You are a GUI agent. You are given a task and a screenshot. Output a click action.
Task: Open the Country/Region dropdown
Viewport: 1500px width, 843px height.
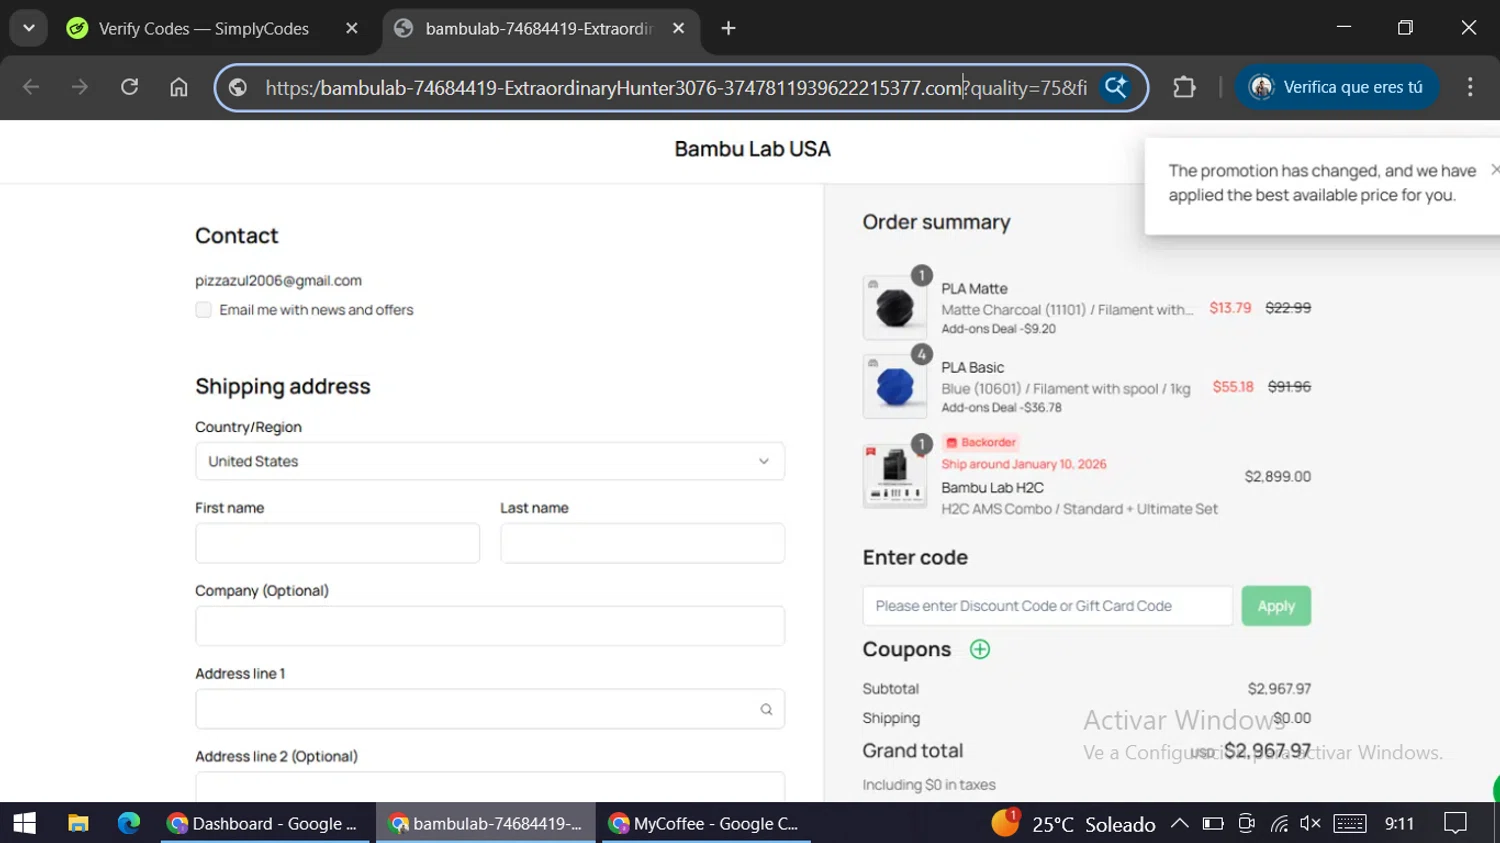click(x=490, y=461)
